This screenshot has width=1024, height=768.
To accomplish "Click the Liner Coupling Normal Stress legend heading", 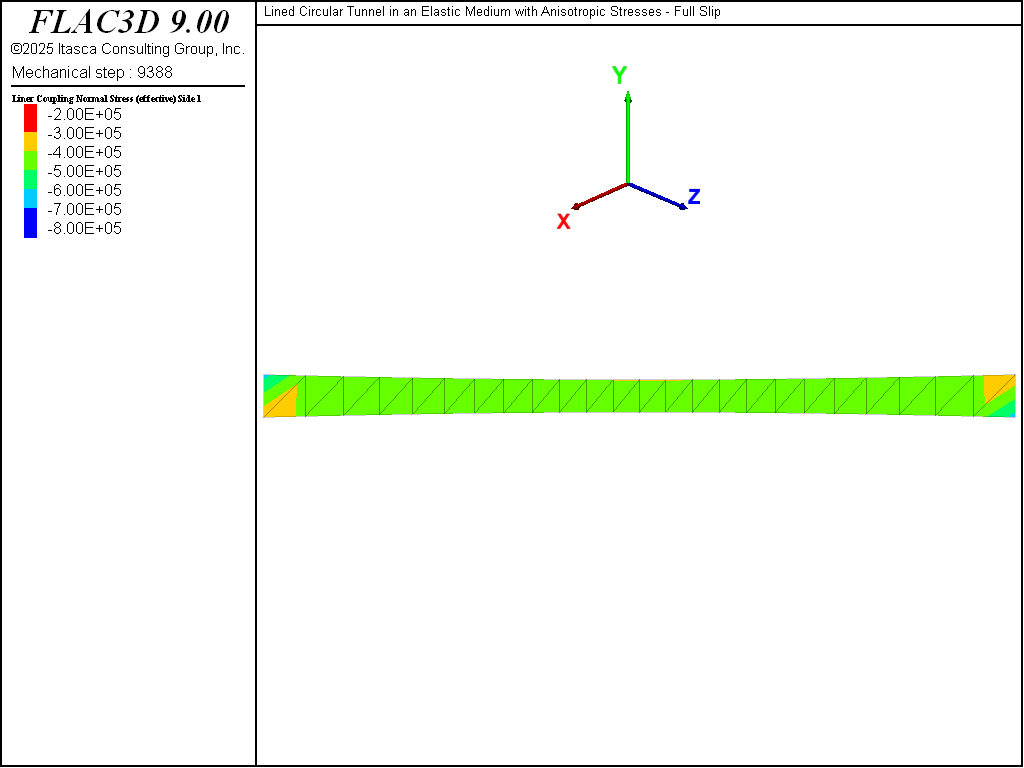I will (x=106, y=99).
